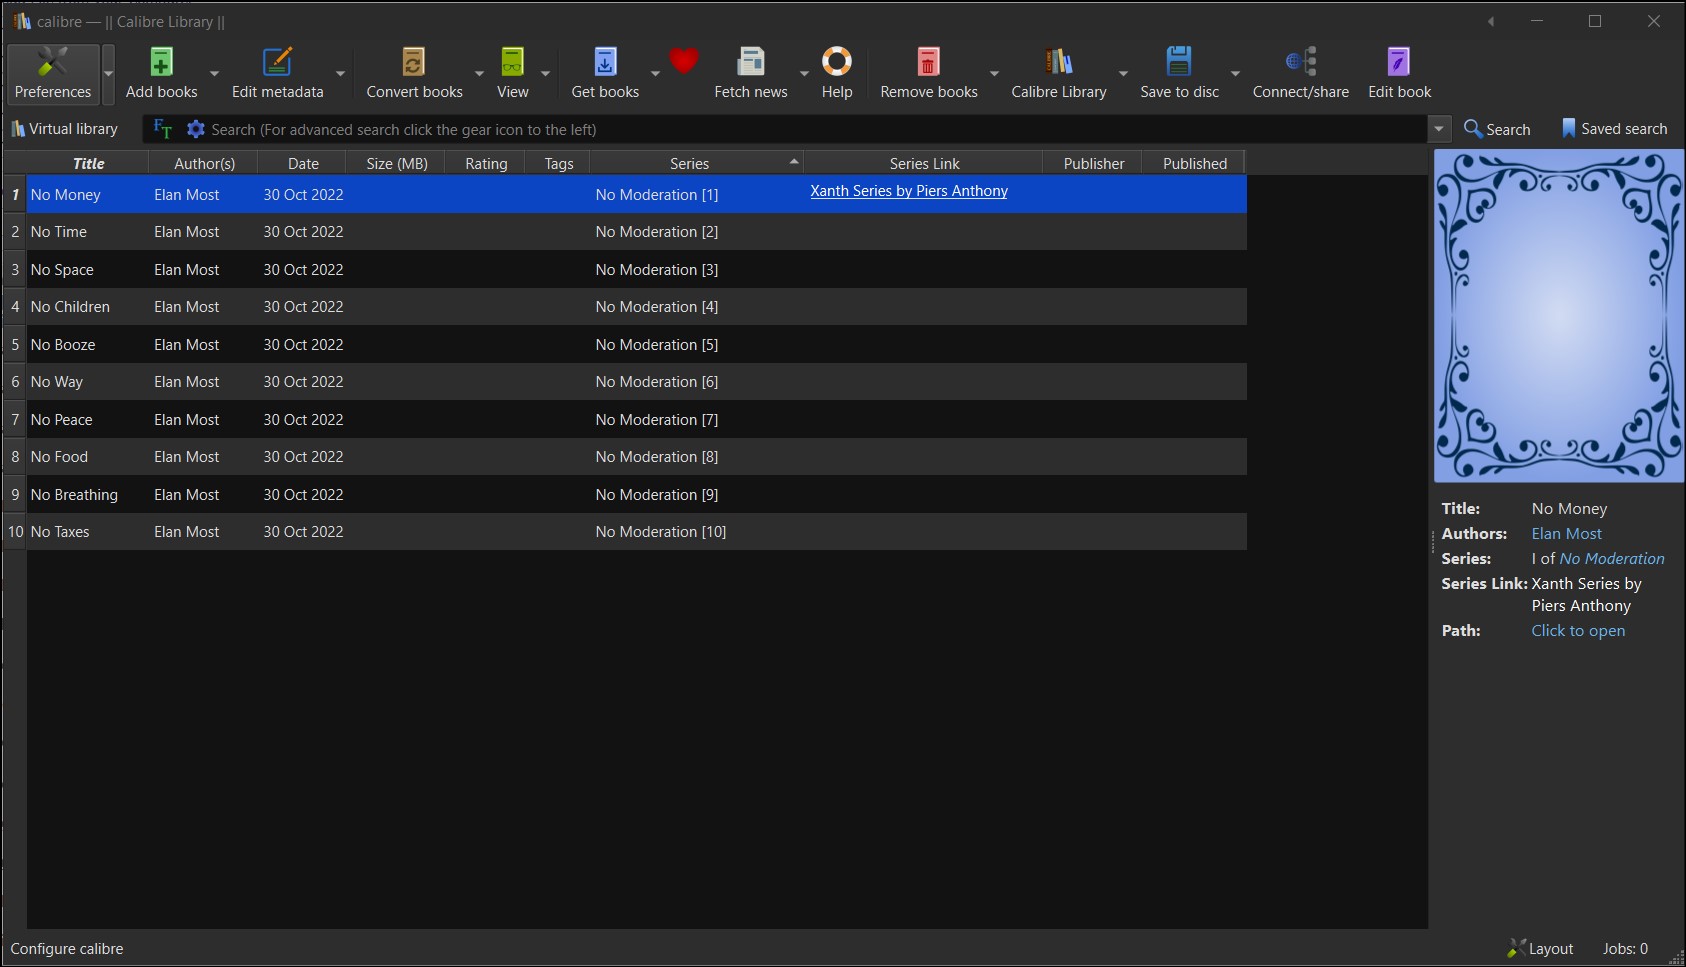Select the "No Space" book row

pos(636,270)
